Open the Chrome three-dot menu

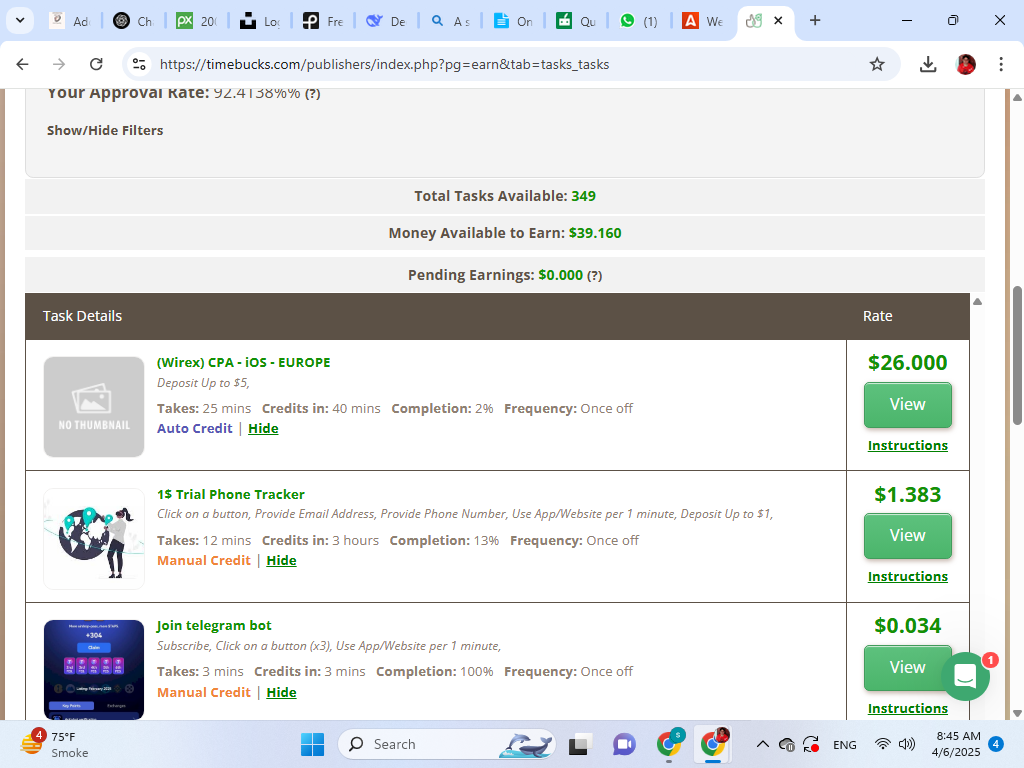1001,64
